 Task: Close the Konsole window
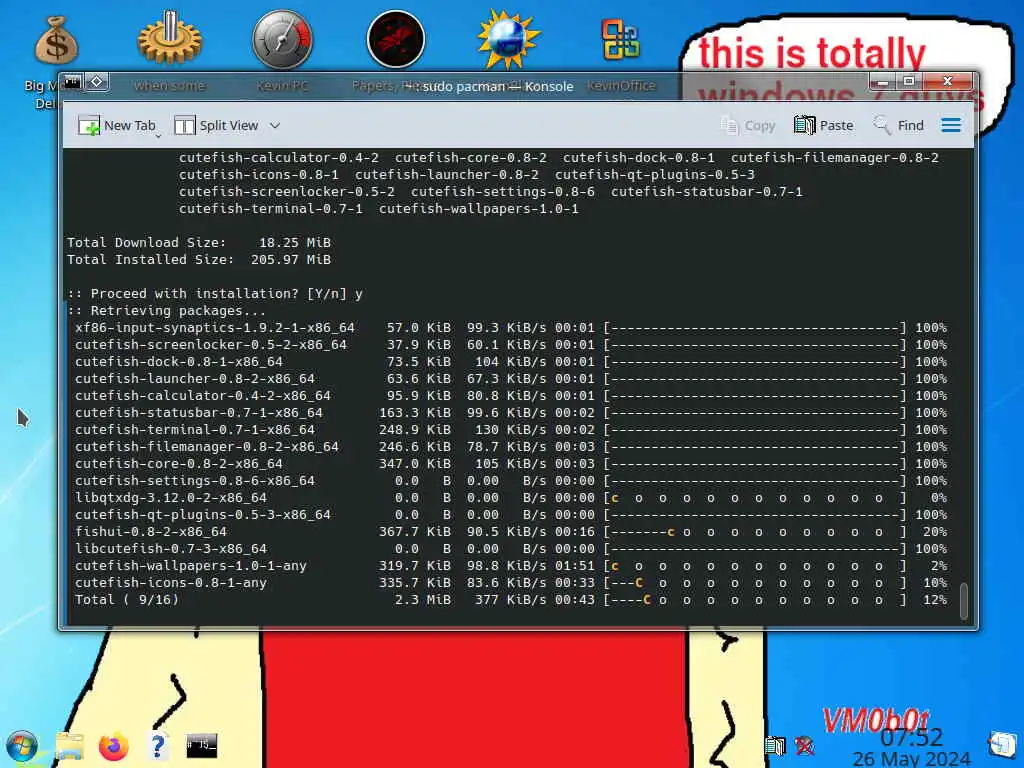[x=948, y=82]
